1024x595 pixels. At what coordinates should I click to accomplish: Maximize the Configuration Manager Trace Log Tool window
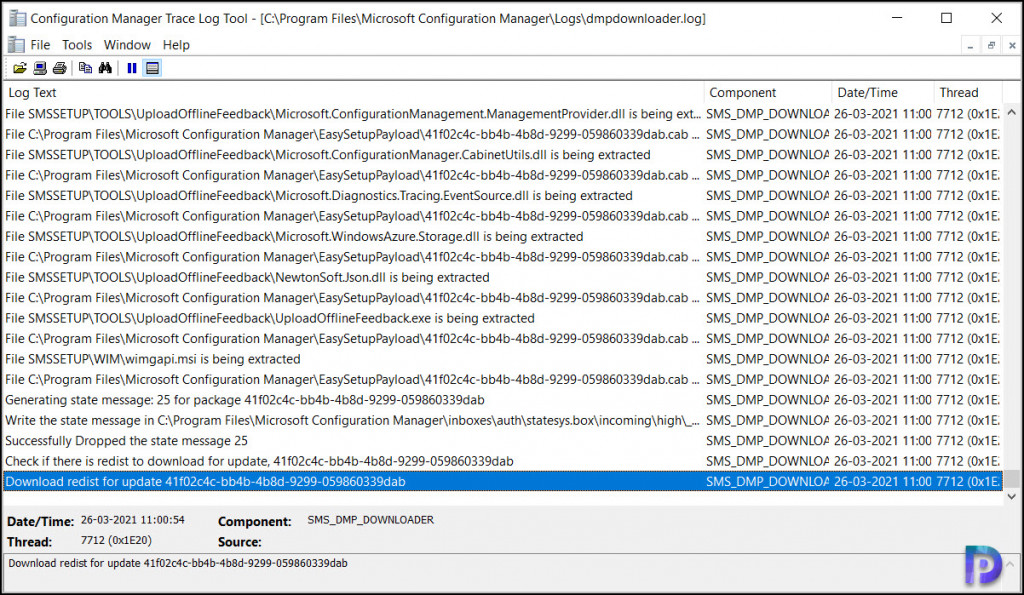click(946, 18)
